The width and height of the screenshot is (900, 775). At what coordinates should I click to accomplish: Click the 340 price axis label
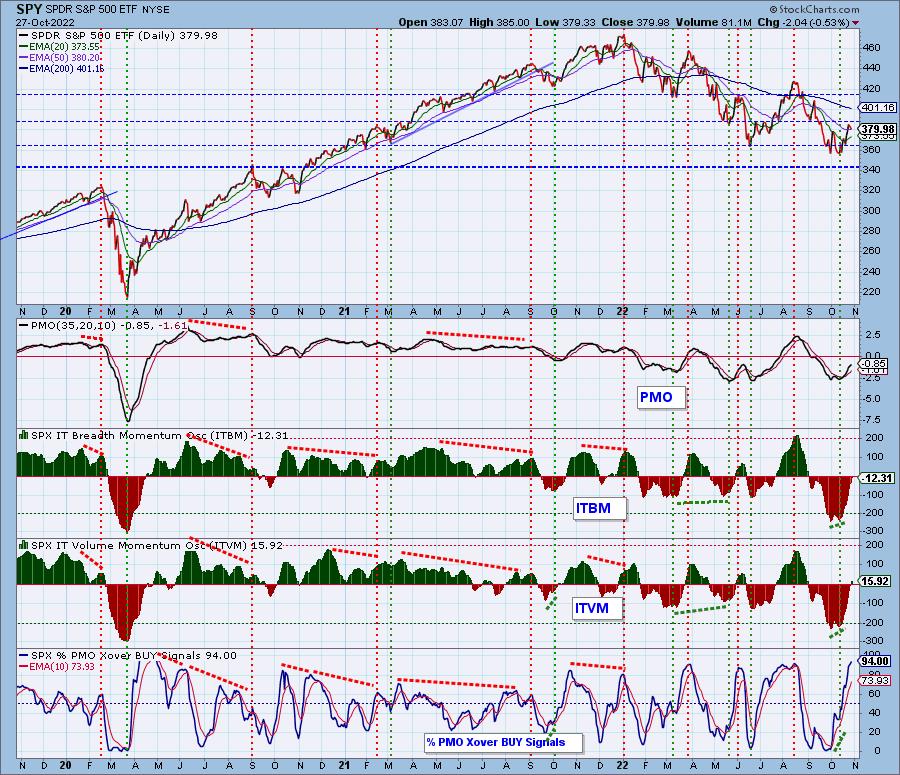coord(872,169)
